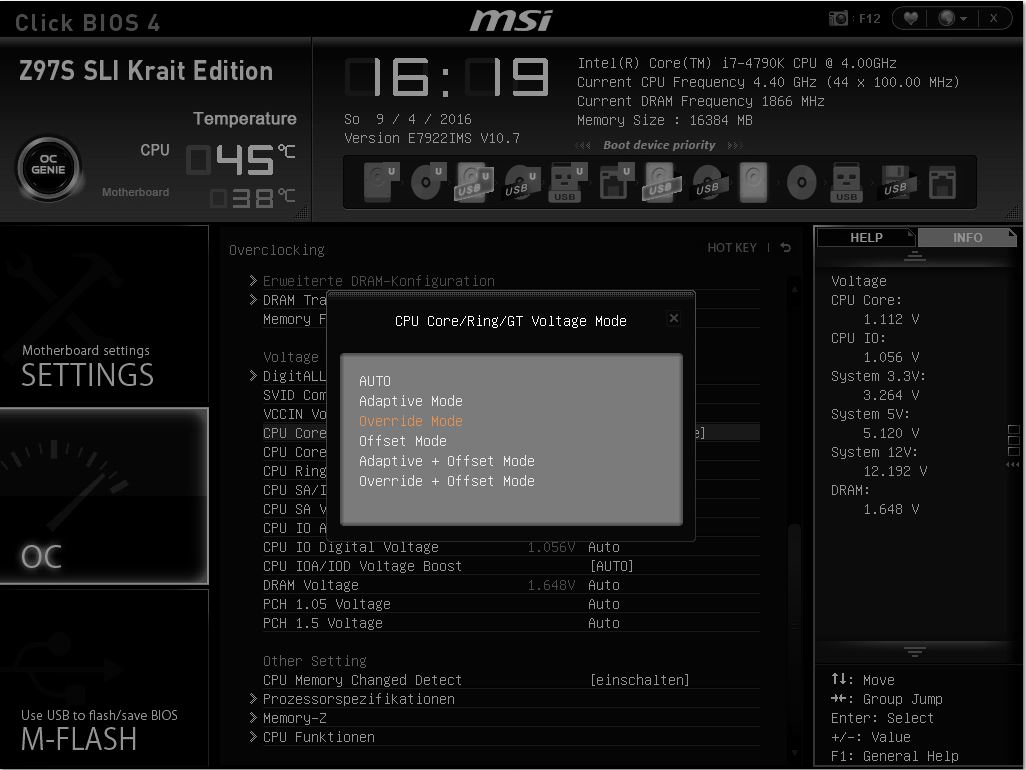Open the OC overclocking section
Image resolution: width=1026 pixels, height=770 pixels.
point(104,496)
